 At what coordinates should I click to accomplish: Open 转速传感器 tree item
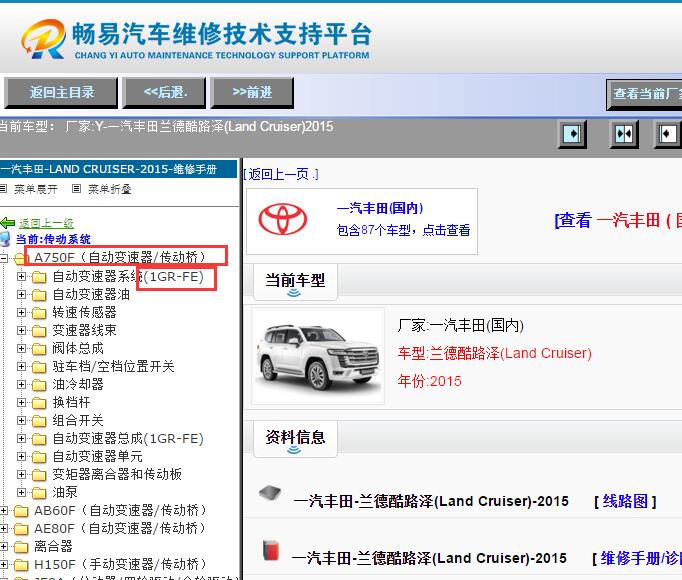click(84, 312)
